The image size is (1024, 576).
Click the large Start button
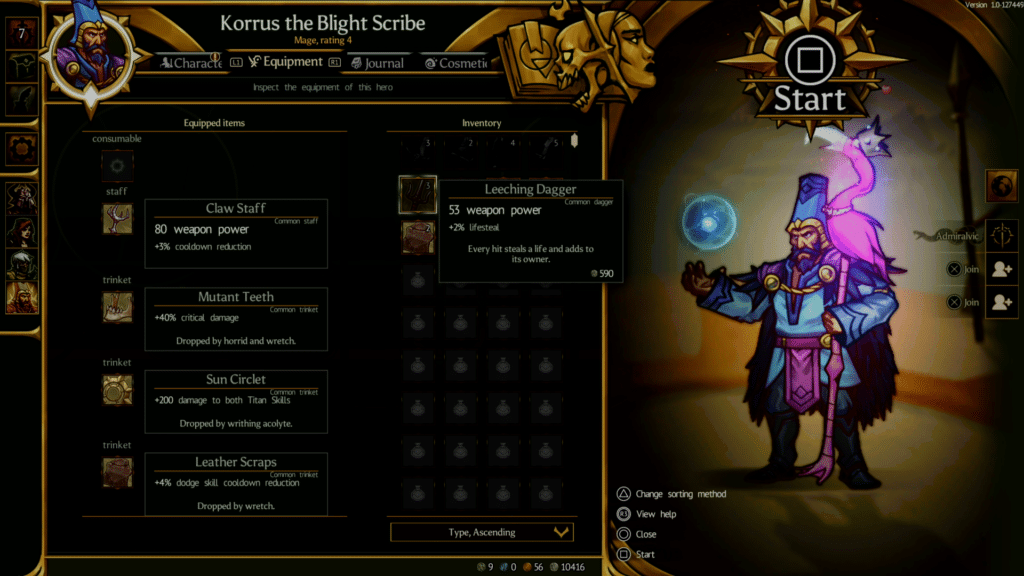point(810,74)
